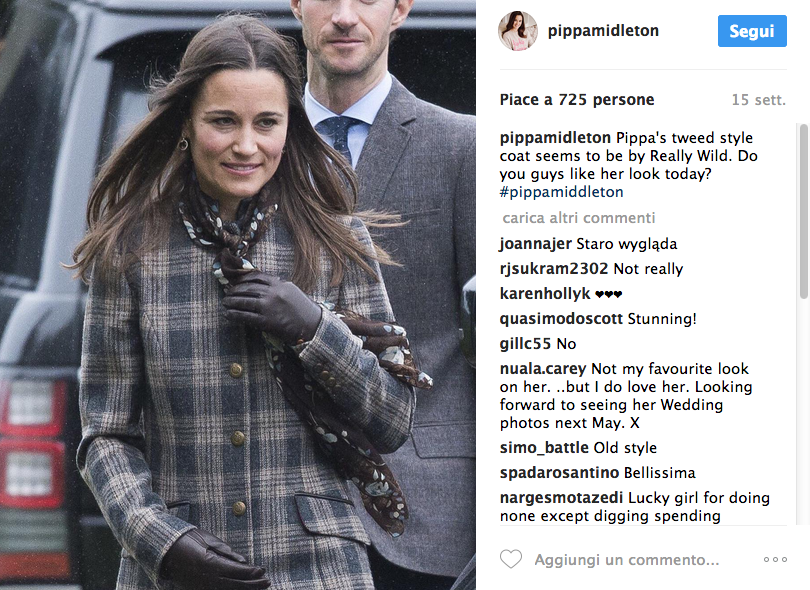Click in the Aggiungi un commento field
Screen dimensions: 810x590
coord(627,560)
